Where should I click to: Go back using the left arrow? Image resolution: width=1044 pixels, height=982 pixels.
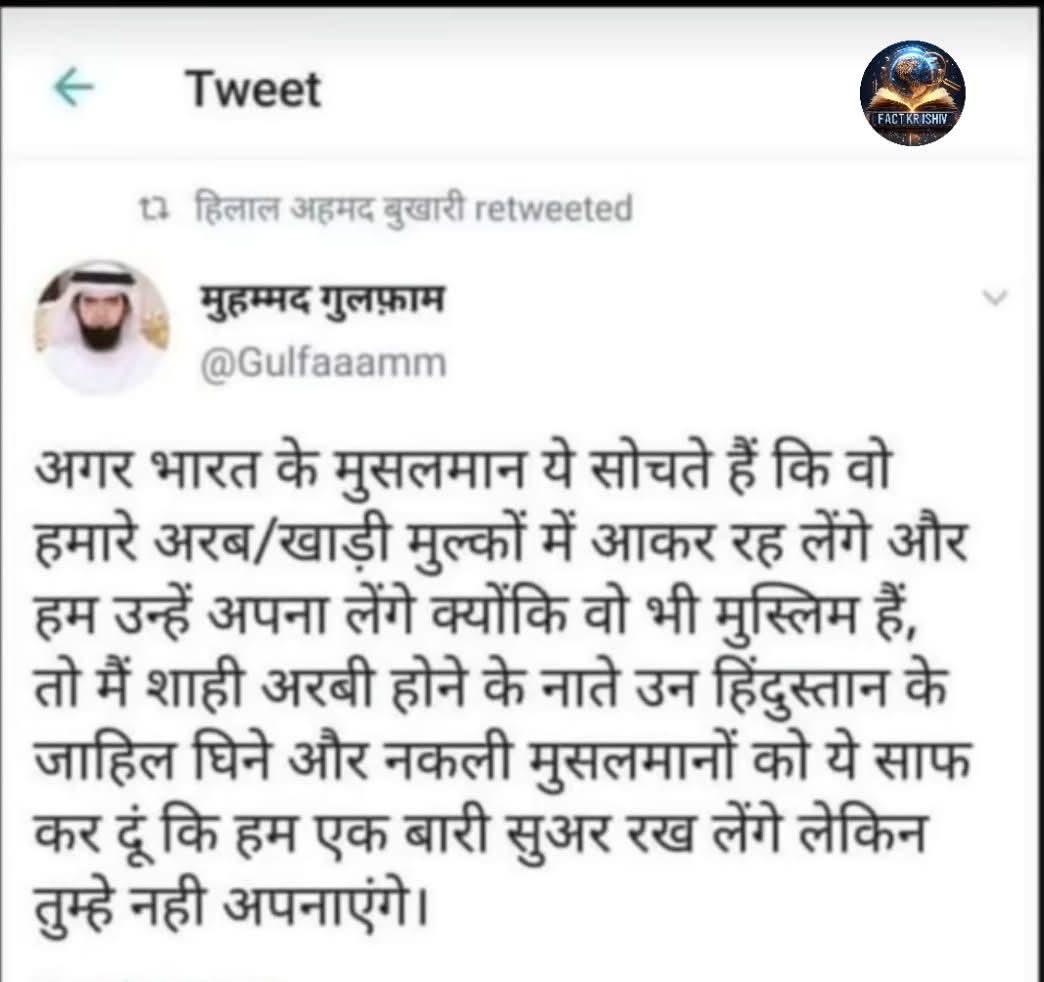[73, 89]
